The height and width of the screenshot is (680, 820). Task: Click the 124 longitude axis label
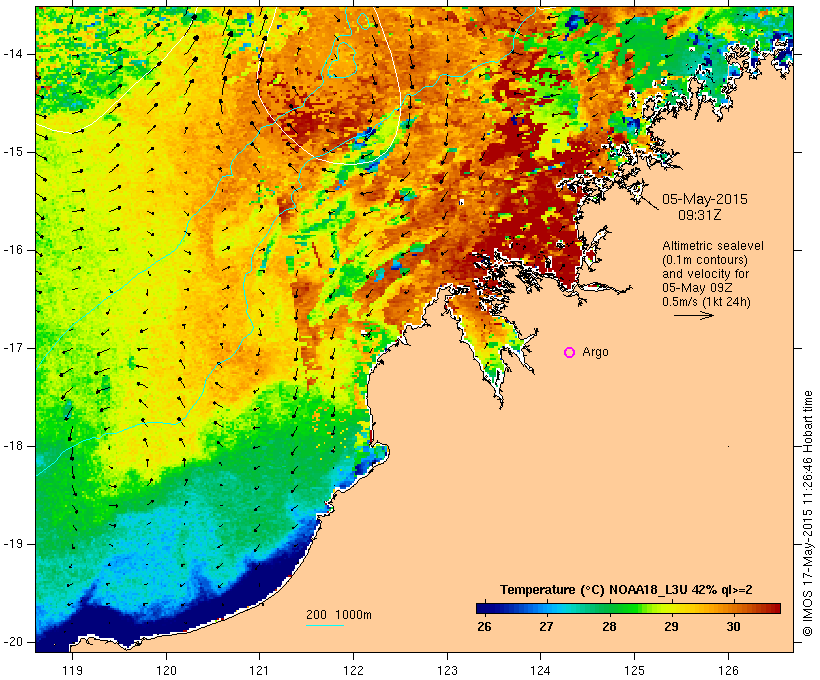541,671
